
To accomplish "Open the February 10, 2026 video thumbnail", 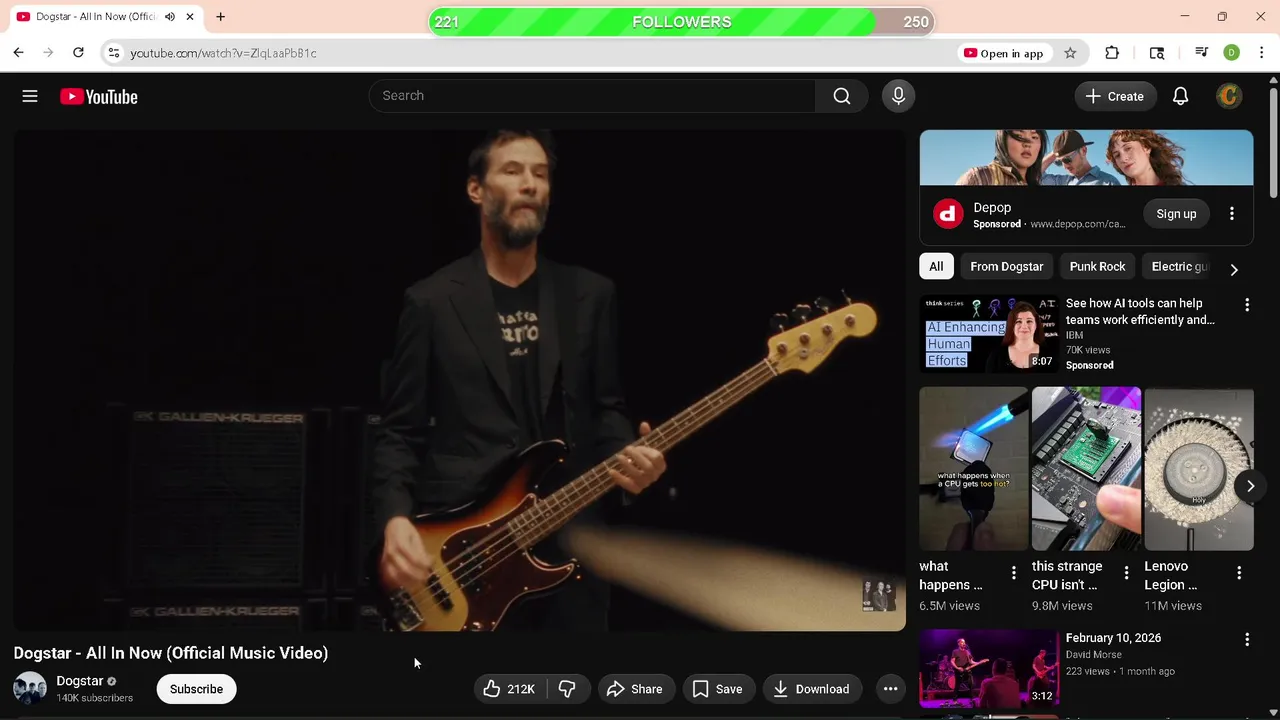I will pos(988,668).
